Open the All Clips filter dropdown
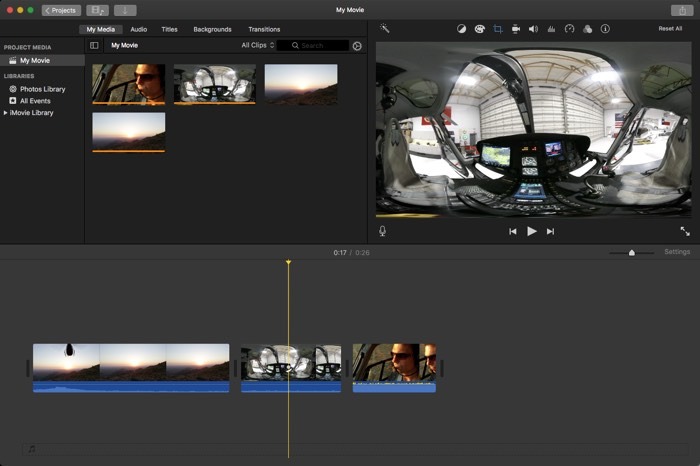 [x=258, y=46]
